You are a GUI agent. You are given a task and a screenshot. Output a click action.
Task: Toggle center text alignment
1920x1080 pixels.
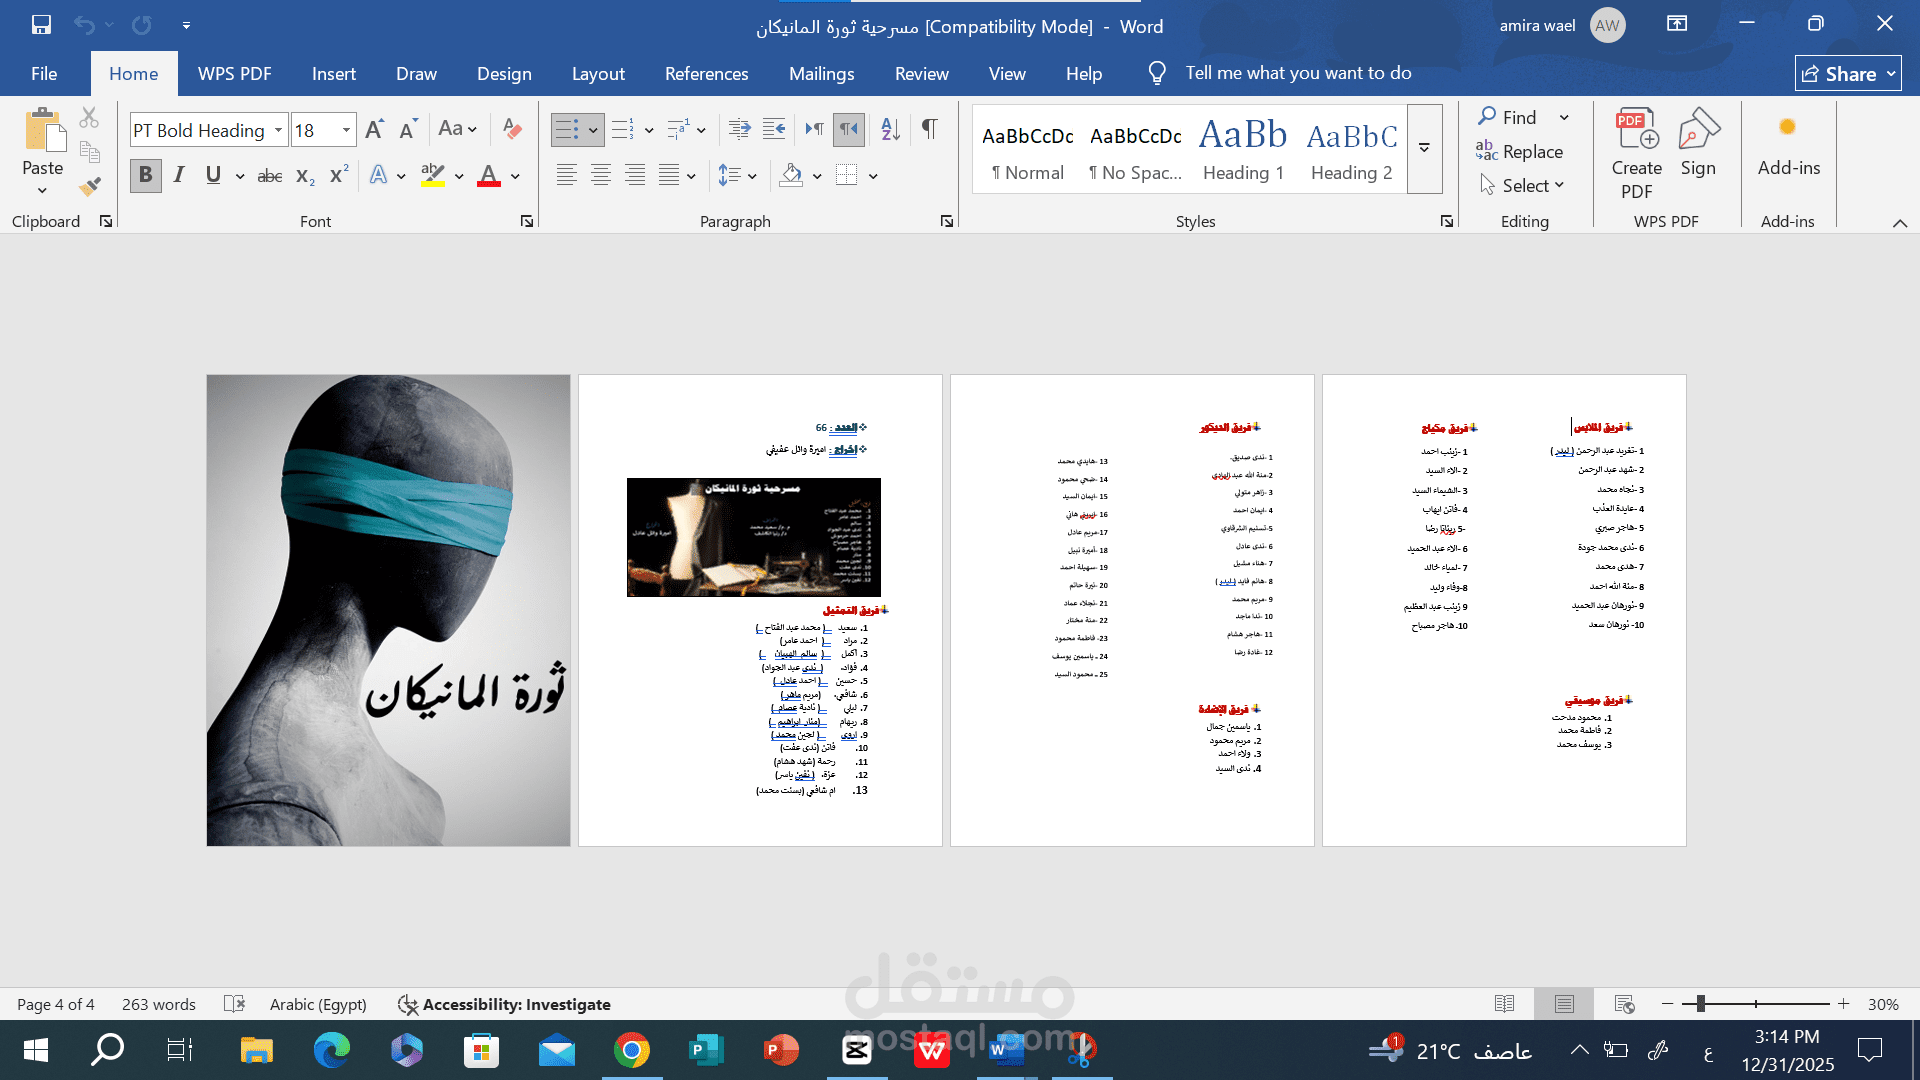[601, 175]
